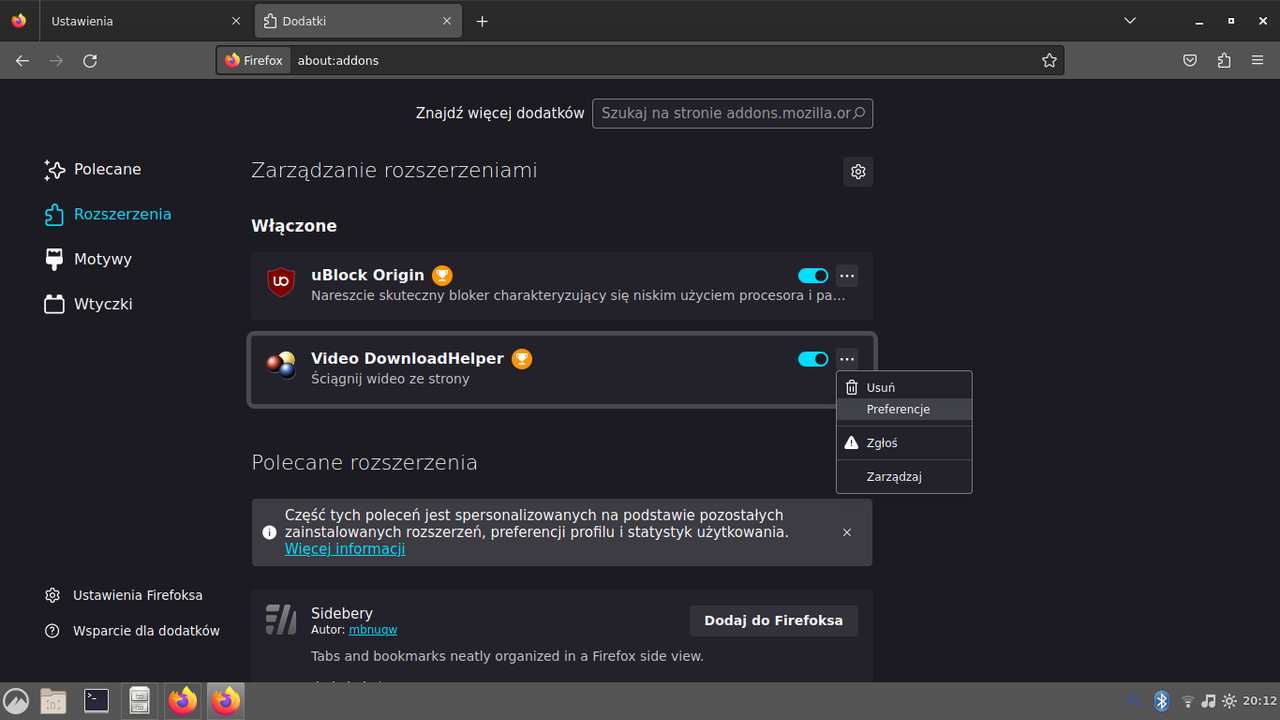1280x720 pixels.
Task: Choose Zarządzaj from the context menu
Action: [904, 477]
